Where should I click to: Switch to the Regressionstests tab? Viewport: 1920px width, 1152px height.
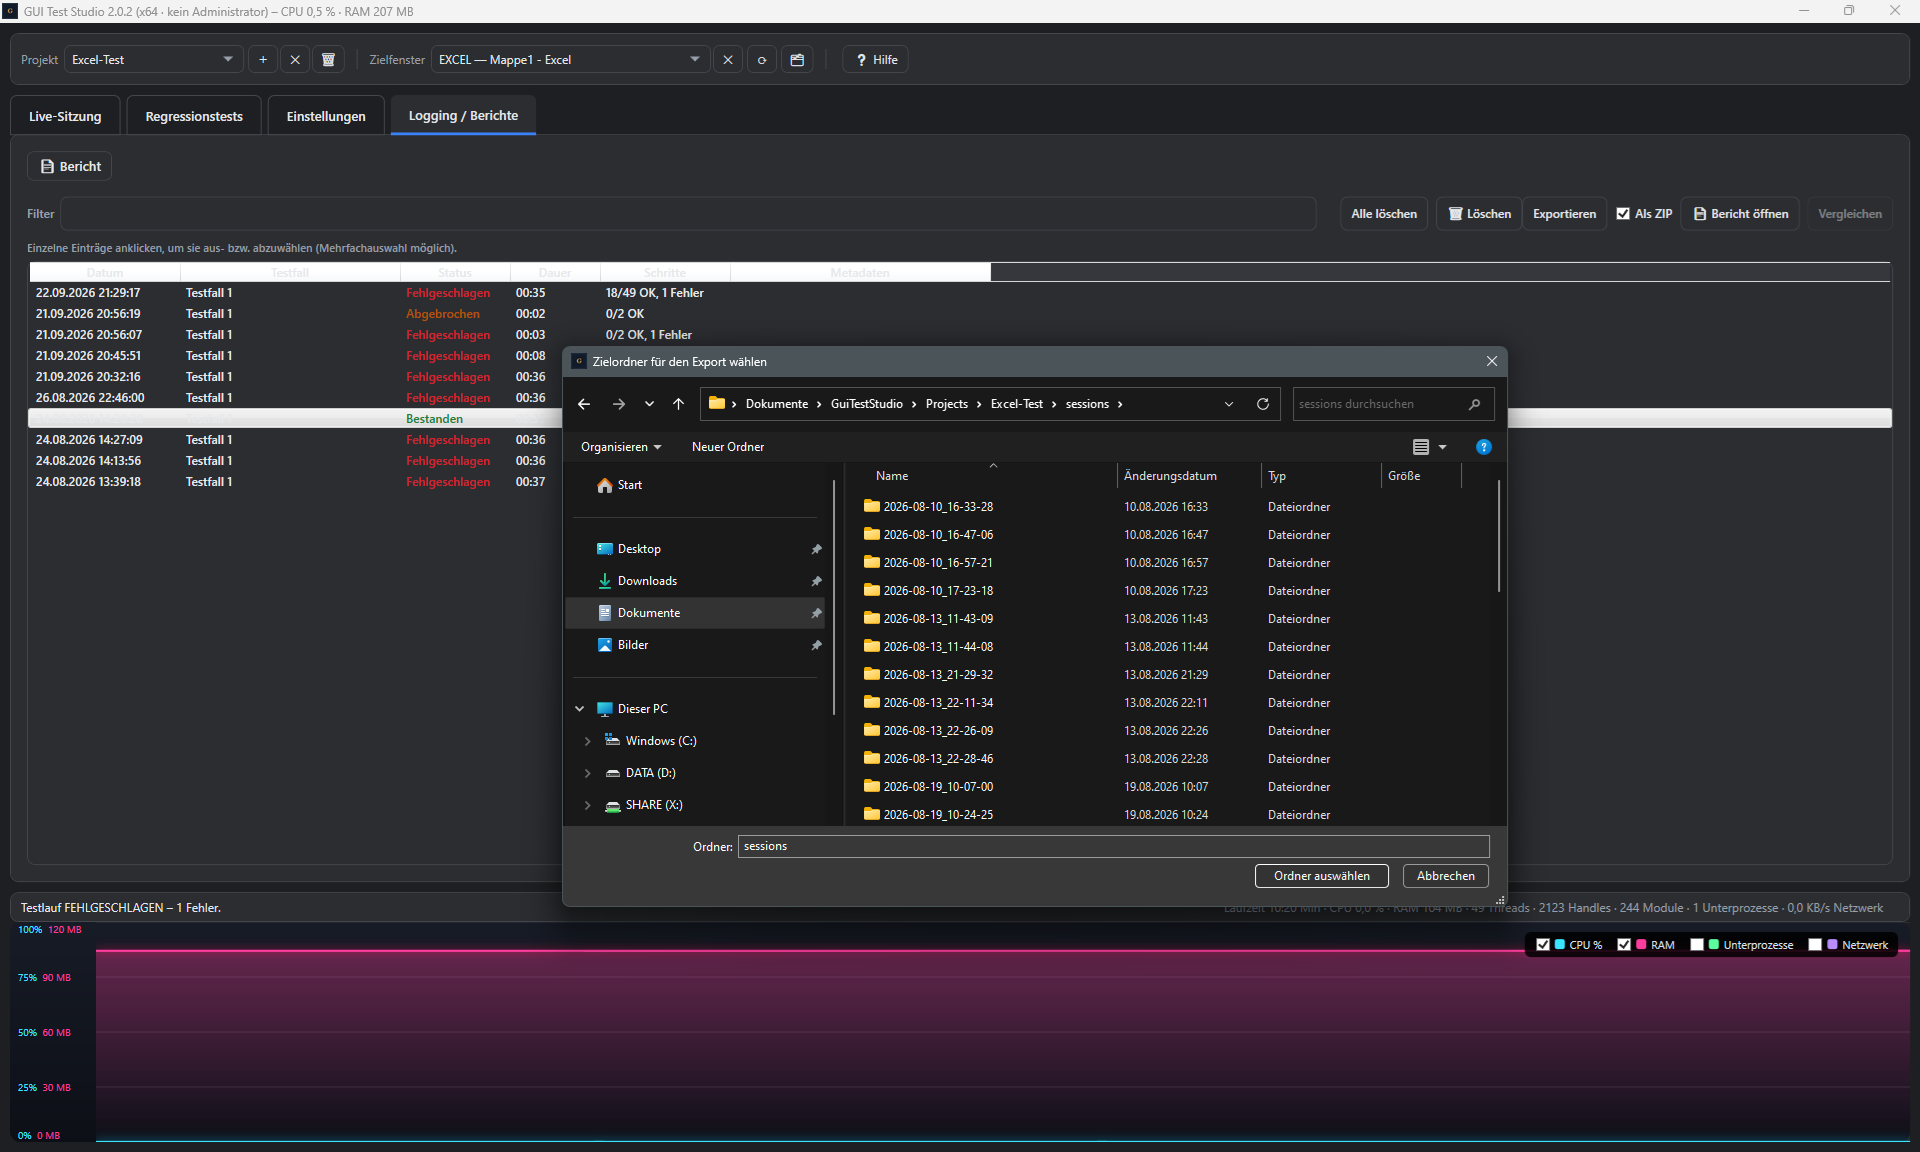(194, 116)
